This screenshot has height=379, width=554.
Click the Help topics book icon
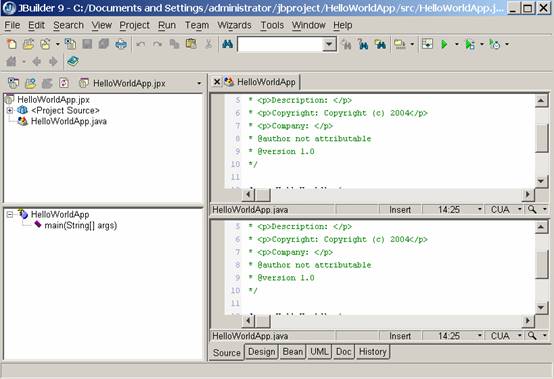click(73, 61)
